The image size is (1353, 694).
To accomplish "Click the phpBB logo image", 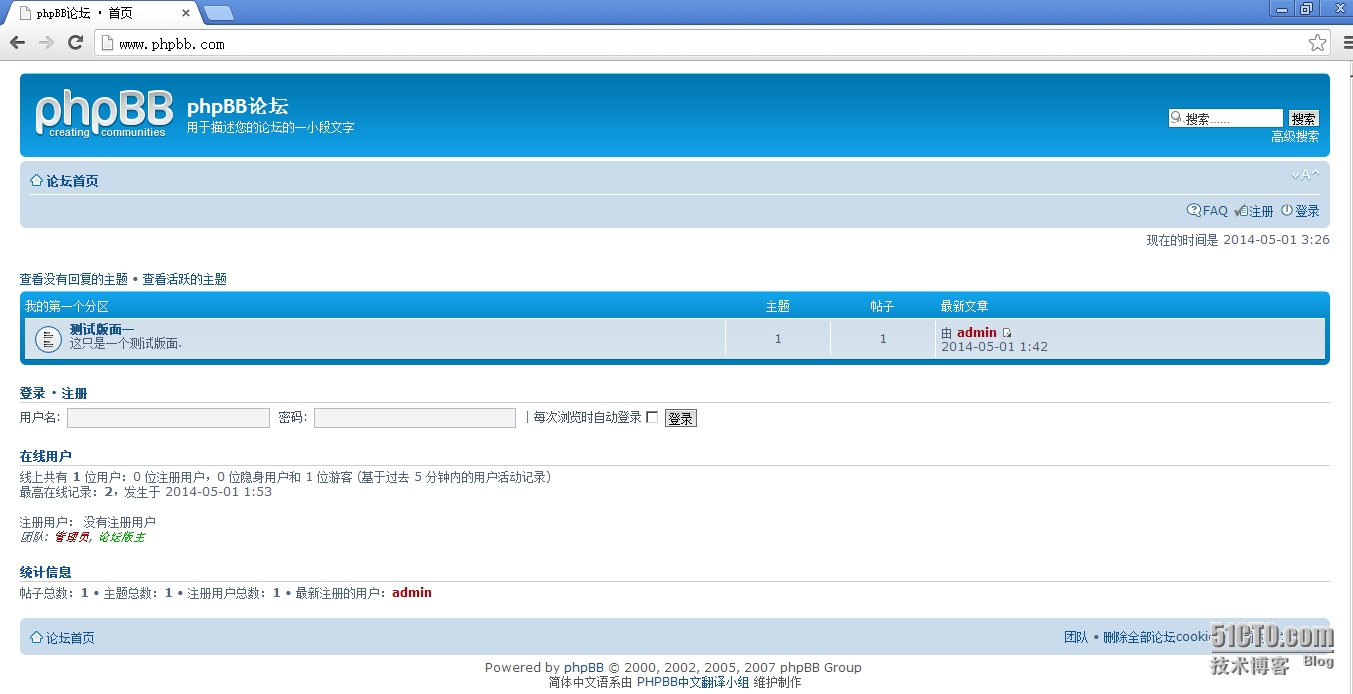I will tap(104, 114).
